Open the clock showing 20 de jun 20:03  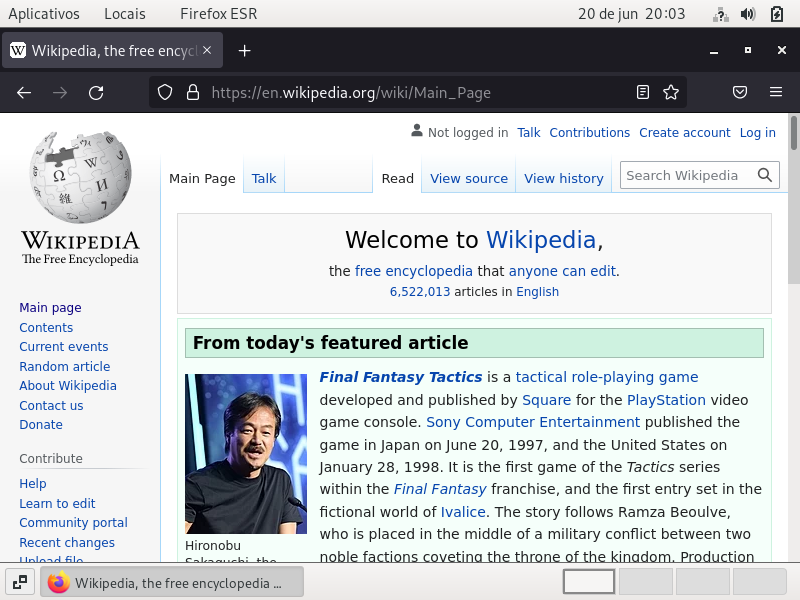coord(632,14)
